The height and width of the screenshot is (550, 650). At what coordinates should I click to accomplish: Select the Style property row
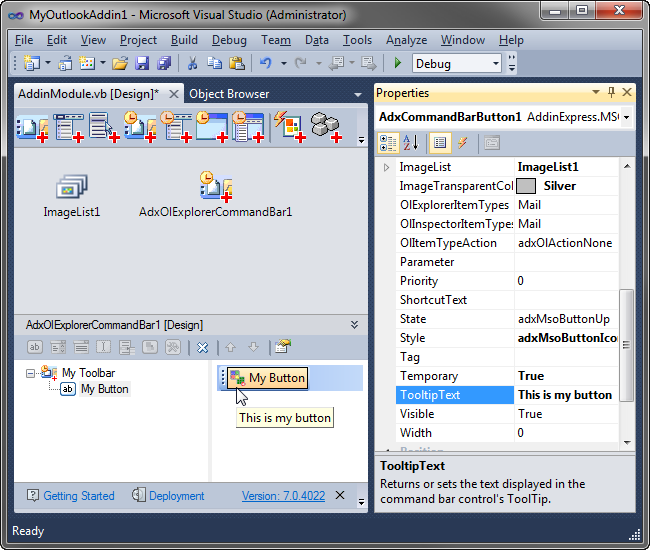[x=507, y=338]
